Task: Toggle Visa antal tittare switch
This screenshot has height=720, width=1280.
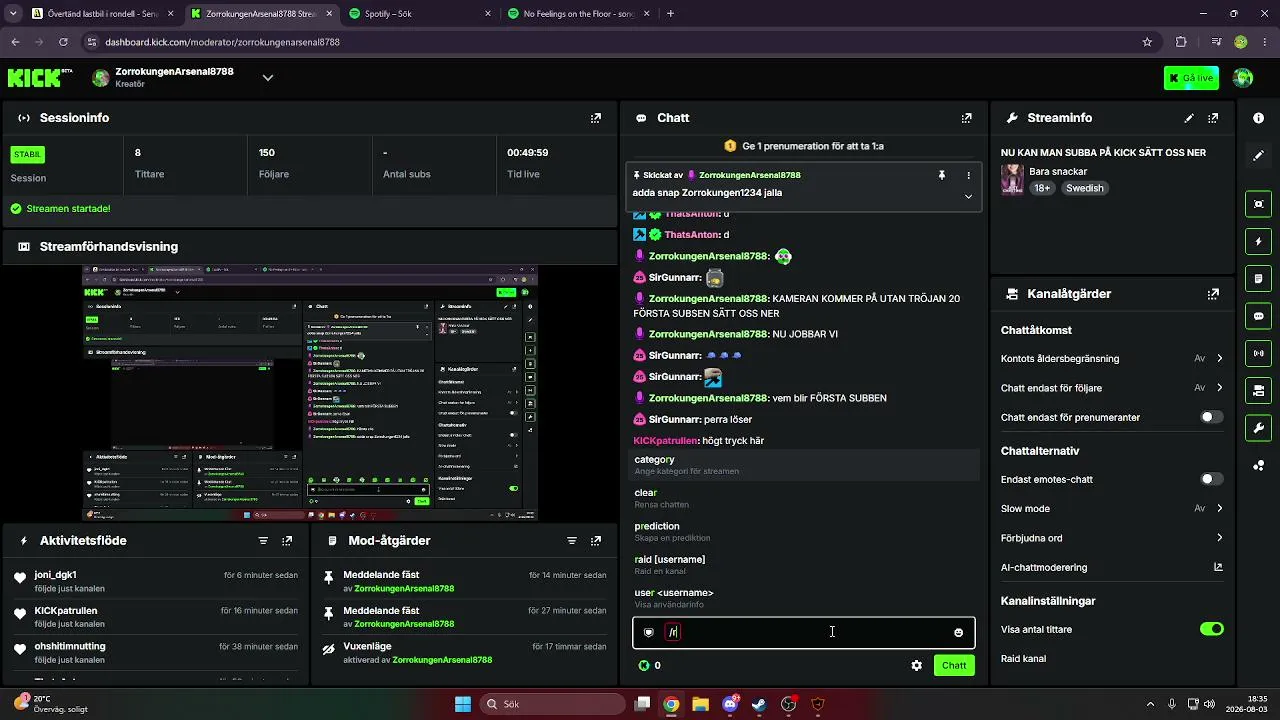Action: click(x=1211, y=629)
